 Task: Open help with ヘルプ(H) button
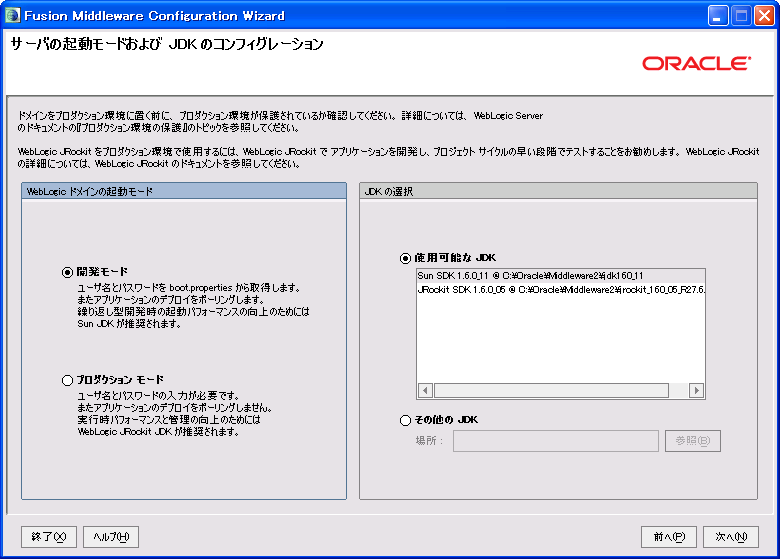111,537
